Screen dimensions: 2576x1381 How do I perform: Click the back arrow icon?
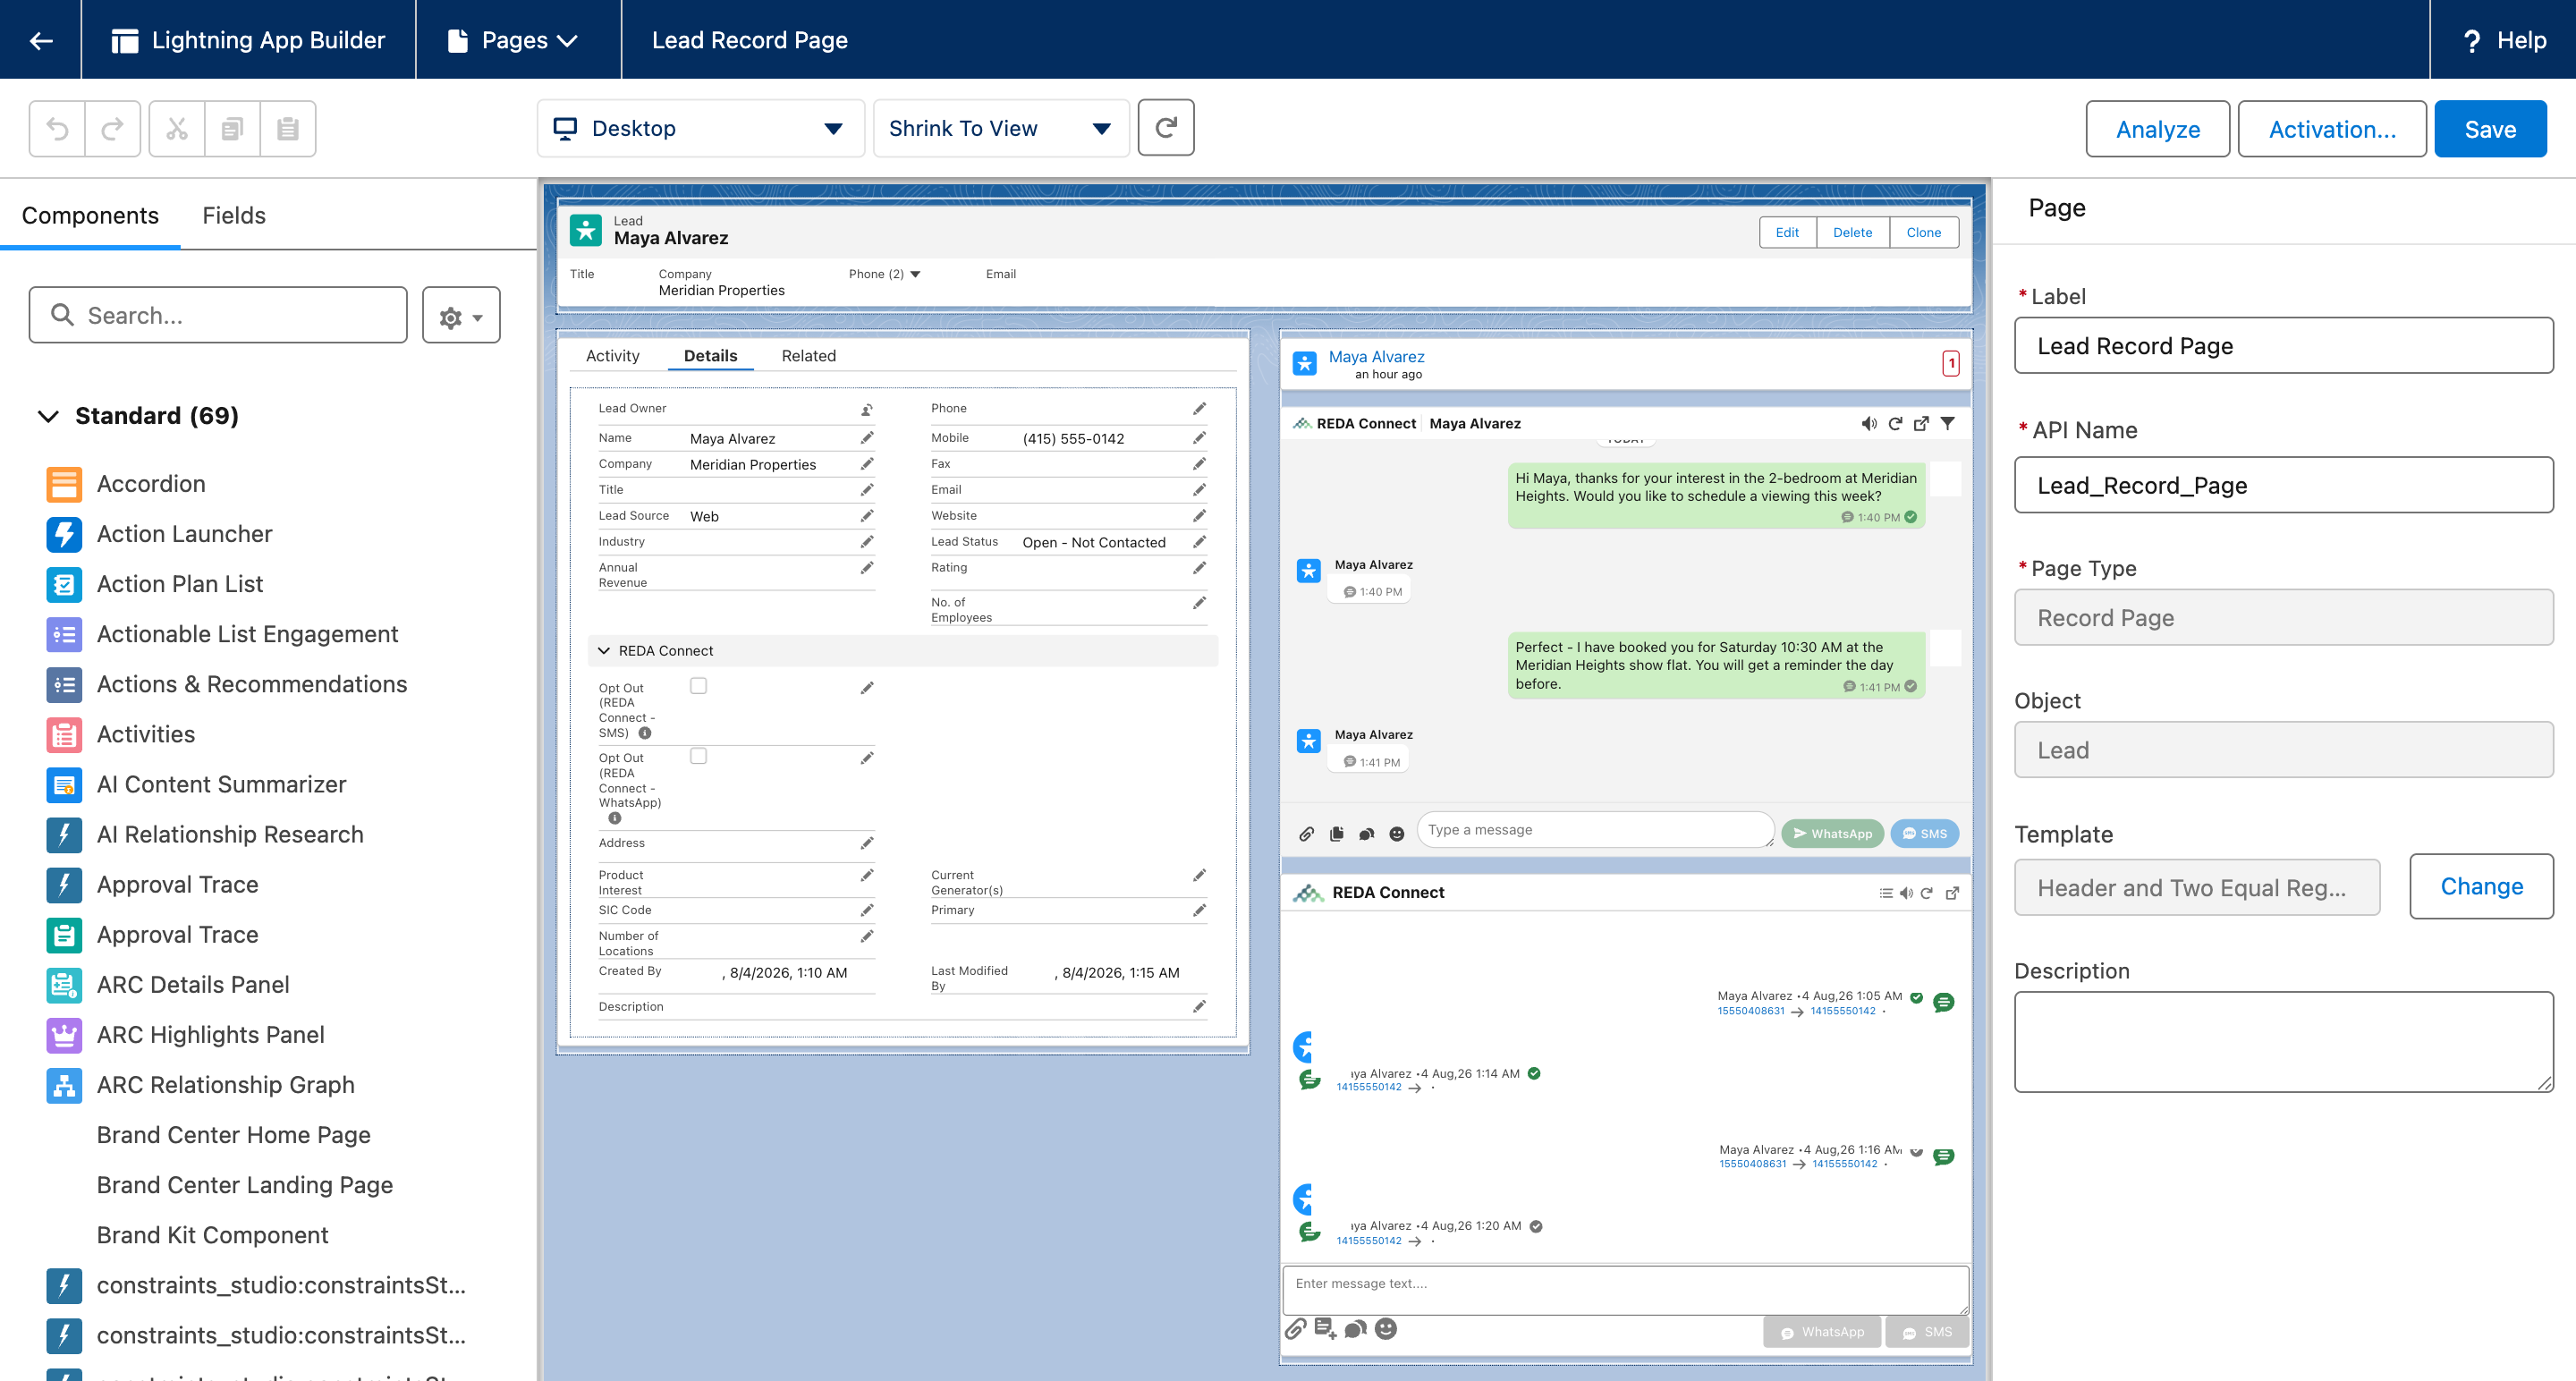tap(41, 40)
